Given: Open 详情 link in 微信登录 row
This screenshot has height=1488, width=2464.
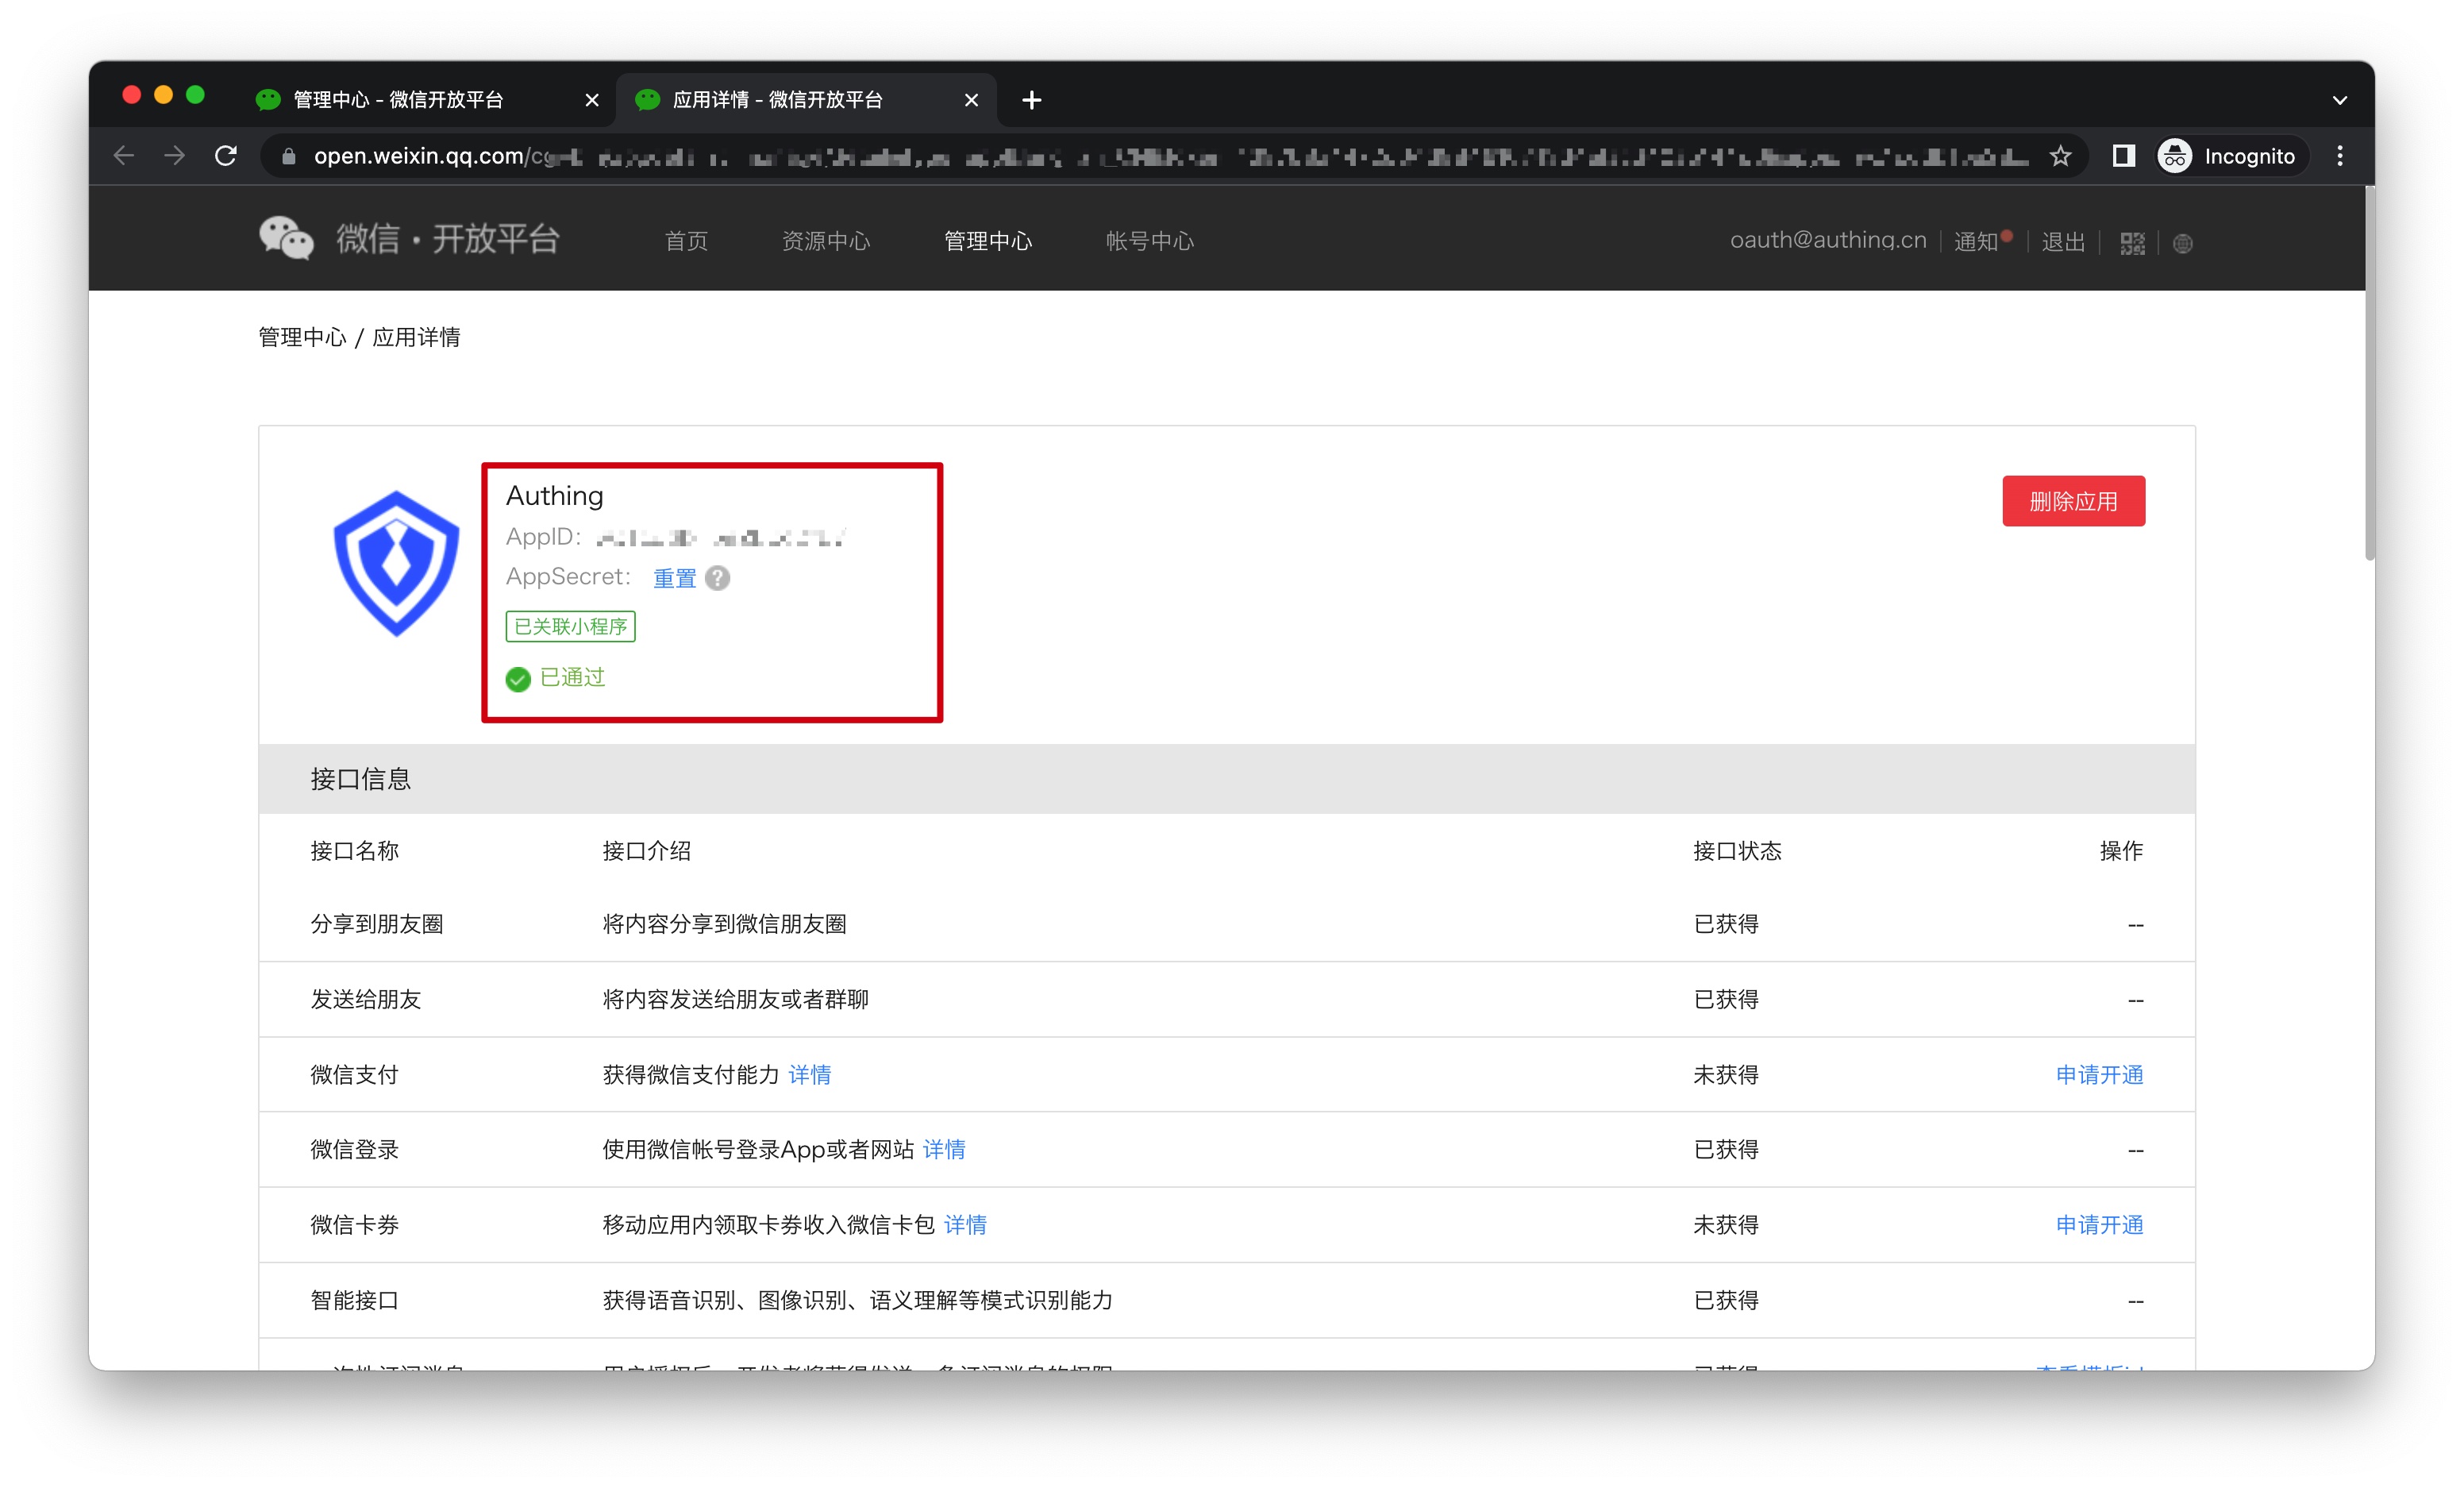Looking at the screenshot, I should 943,1149.
